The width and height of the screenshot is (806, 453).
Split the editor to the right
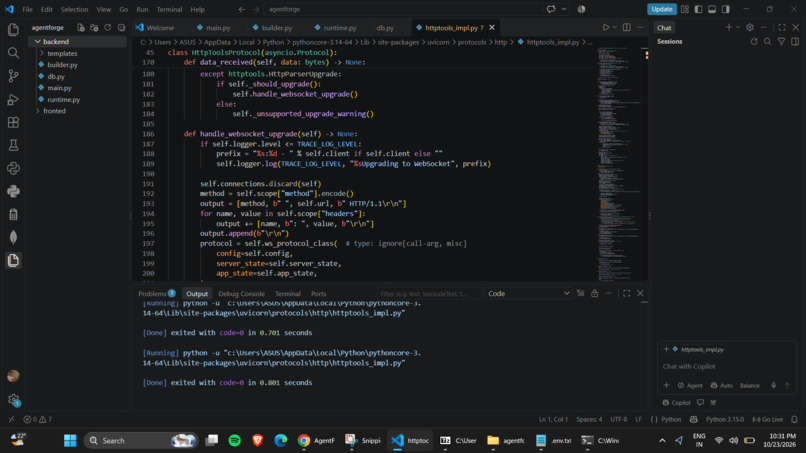[627, 27]
